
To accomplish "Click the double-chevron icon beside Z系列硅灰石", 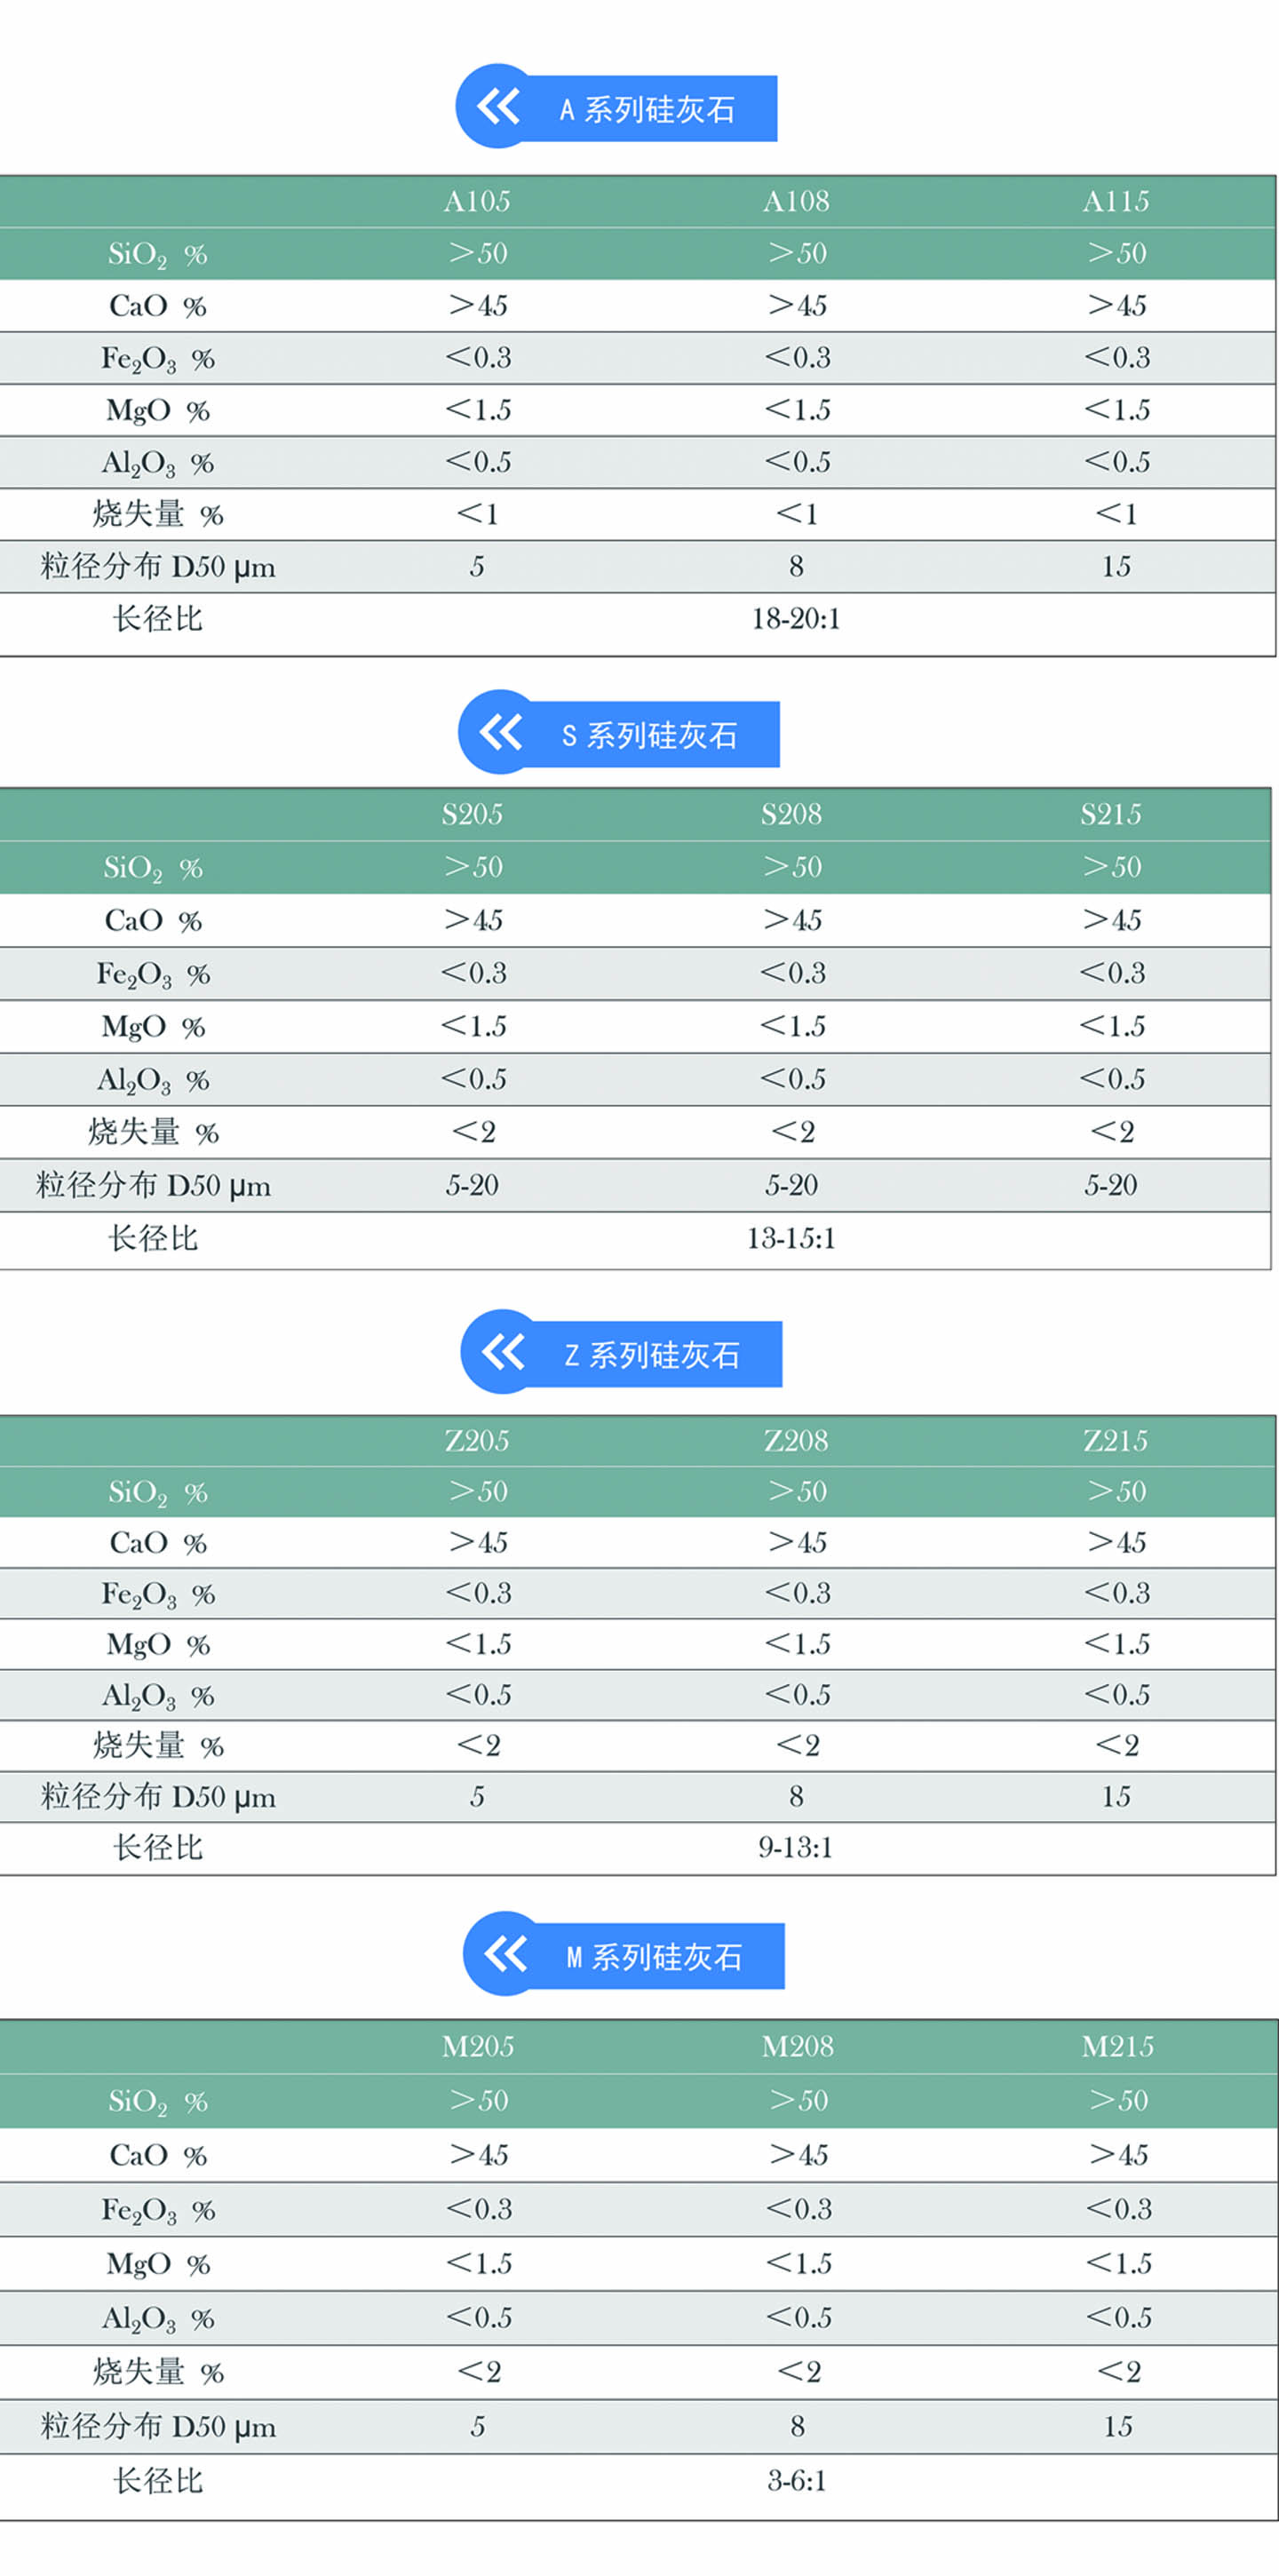I will 503,1352.
